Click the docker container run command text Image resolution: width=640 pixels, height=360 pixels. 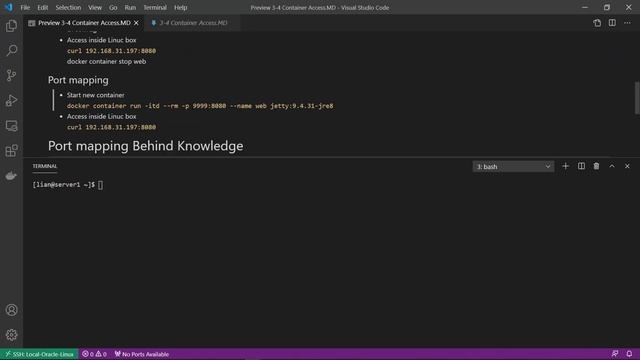tap(200, 106)
